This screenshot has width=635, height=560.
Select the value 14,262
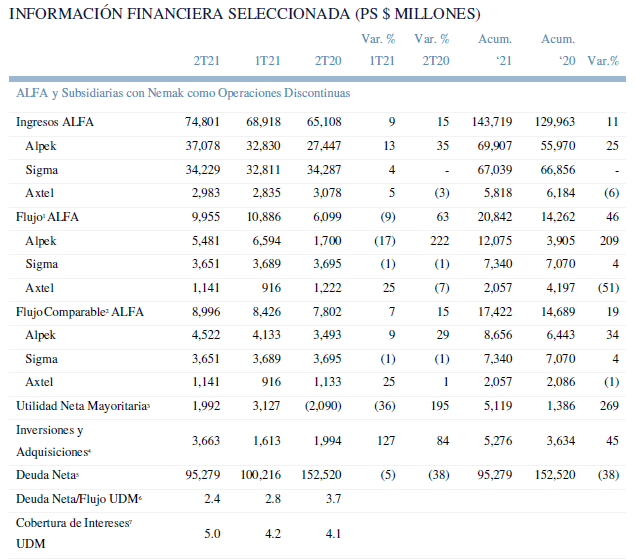558,217
